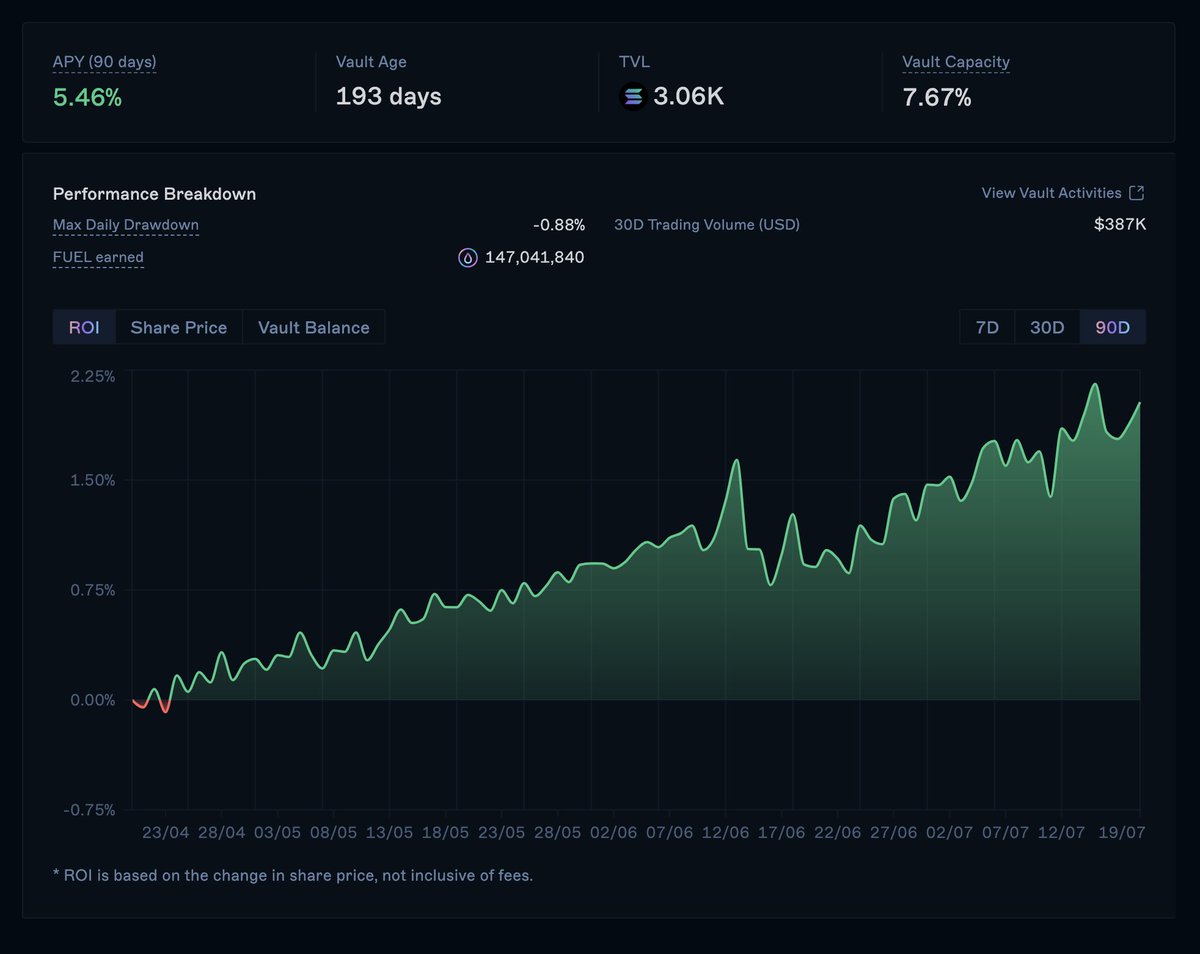Click the APY (90 days) label

pyautogui.click(x=105, y=62)
